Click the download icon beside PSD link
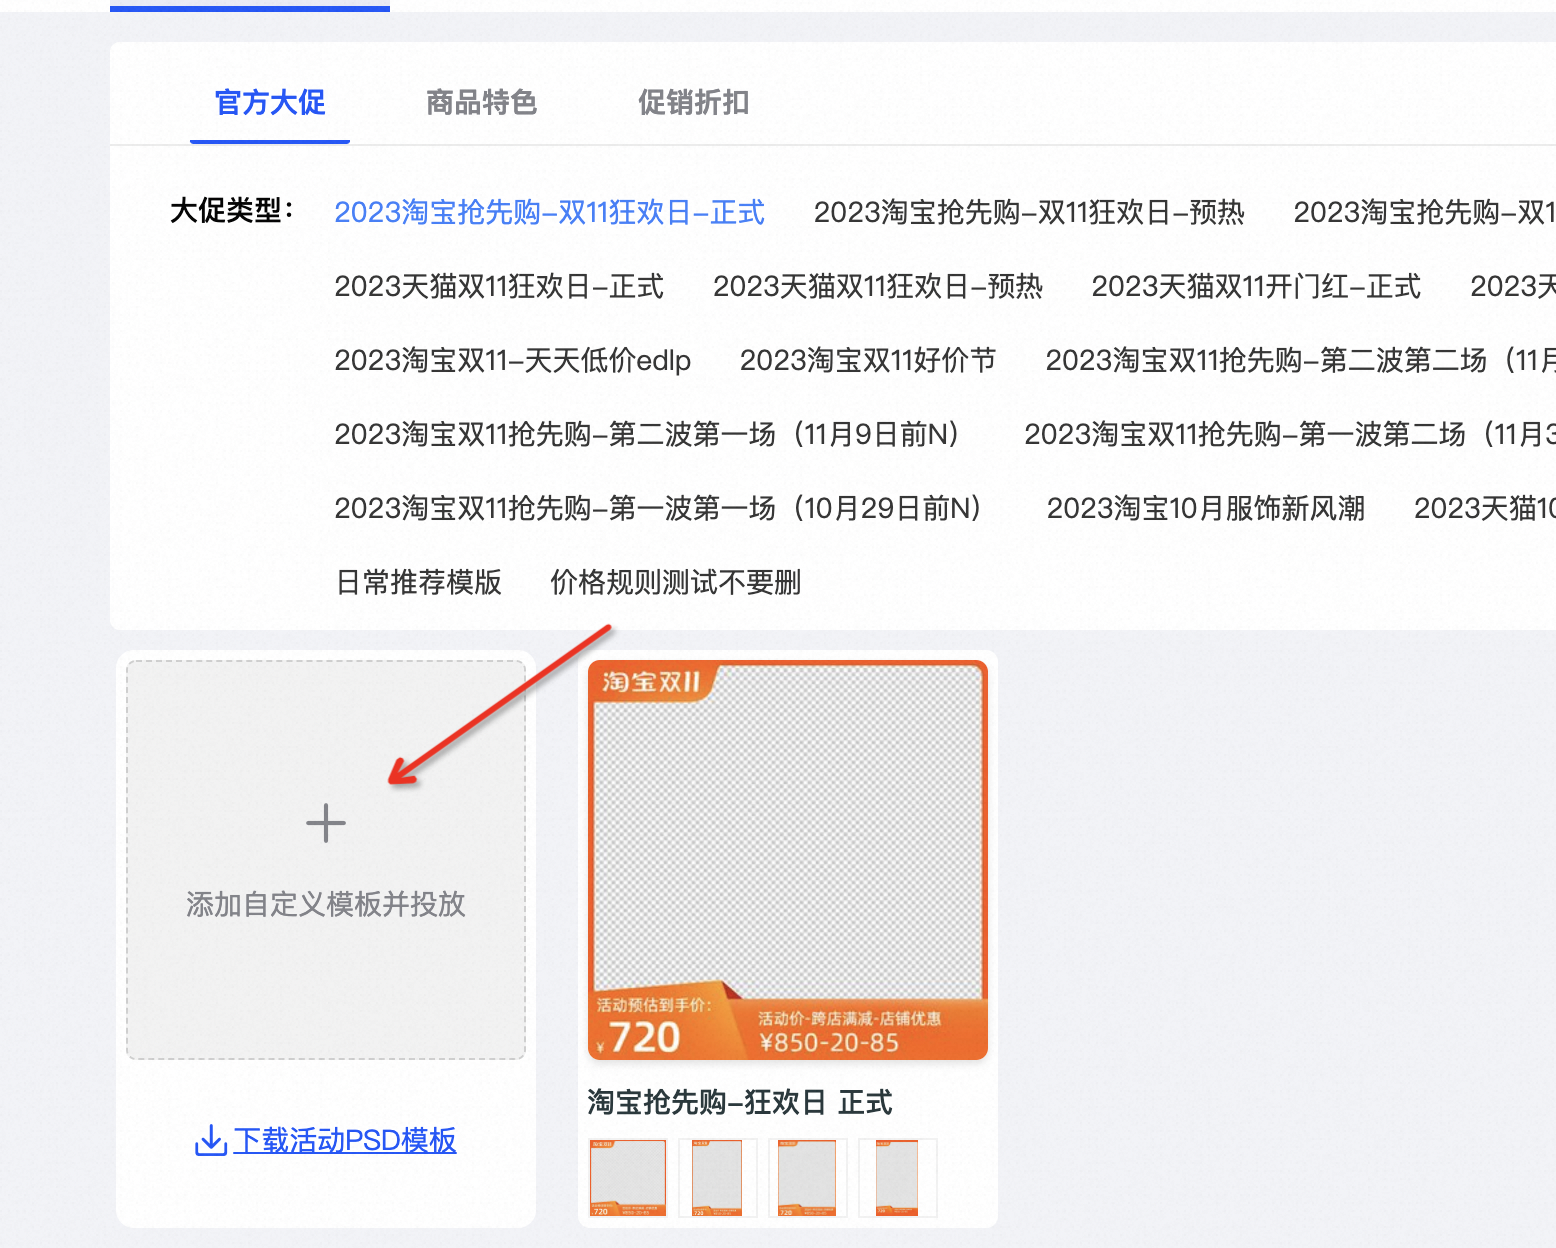This screenshot has height=1248, width=1556. [210, 1140]
